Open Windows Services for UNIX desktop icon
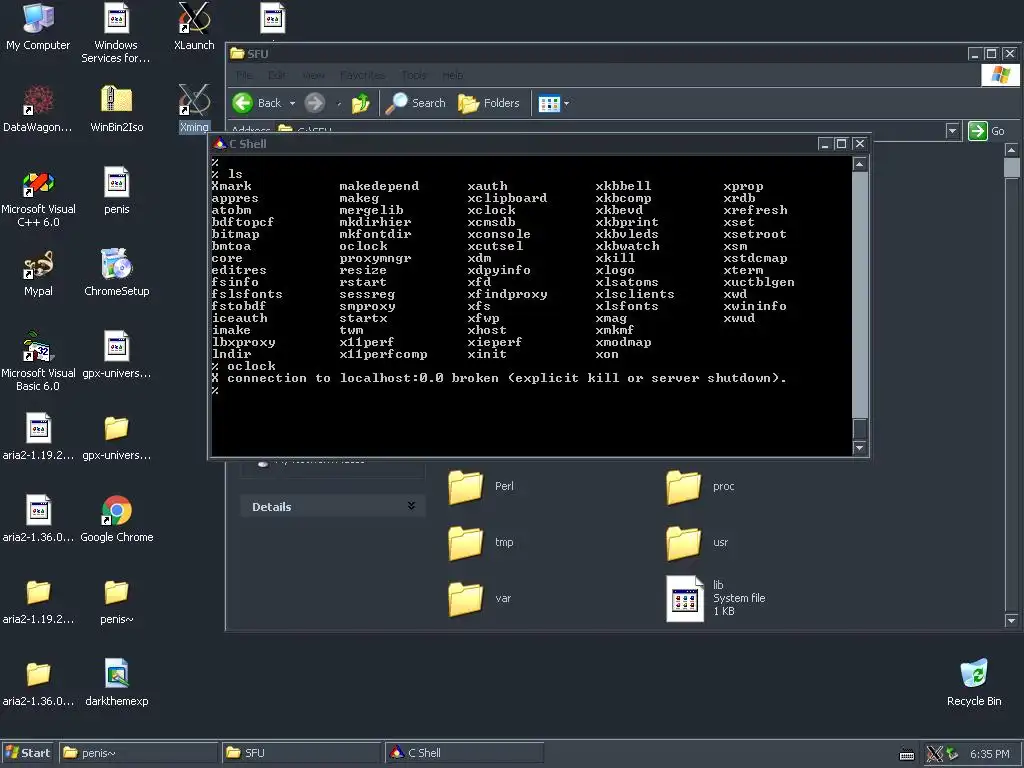The image size is (1024, 768). coord(116,33)
